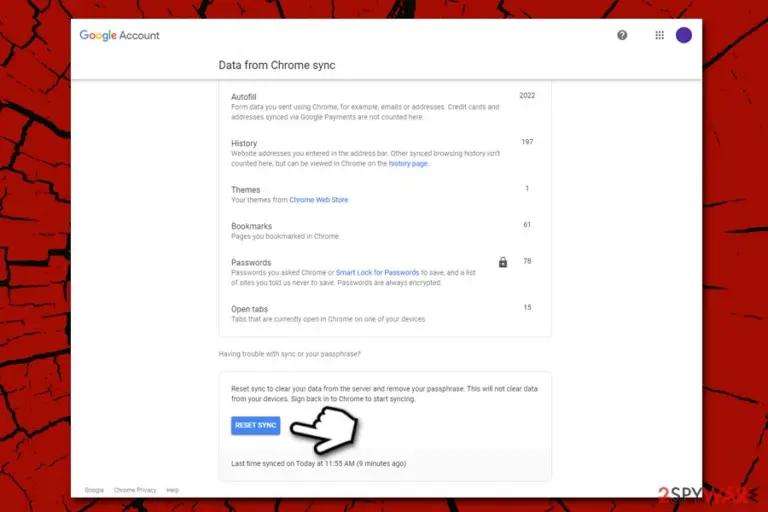Image resolution: width=768 pixels, height=512 pixels.
Task: Open the Help footer link
Action: coord(172,490)
